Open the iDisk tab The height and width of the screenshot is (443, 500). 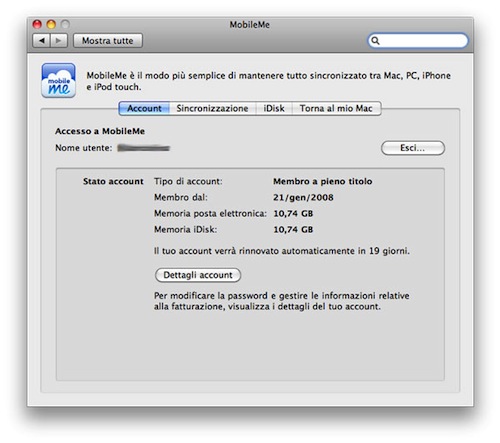[x=274, y=108]
